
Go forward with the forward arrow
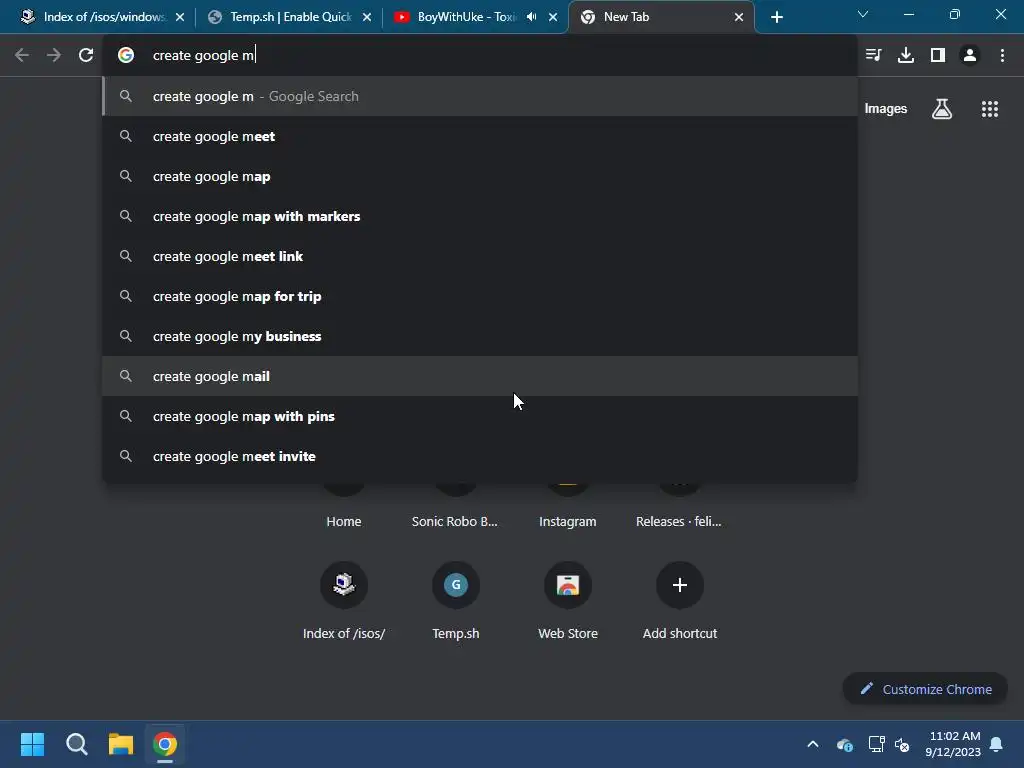[x=54, y=56]
